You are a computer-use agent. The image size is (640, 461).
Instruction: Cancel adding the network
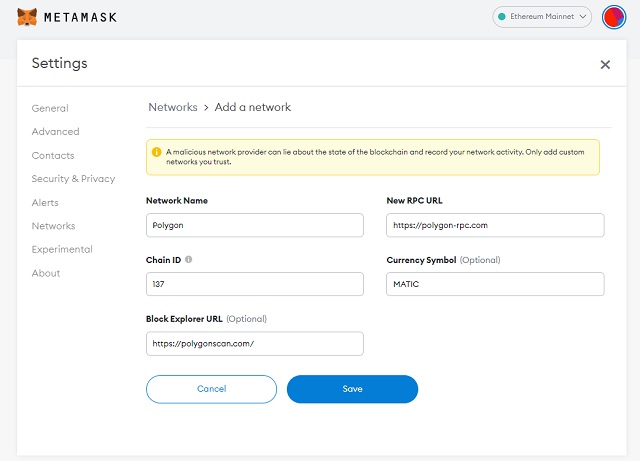point(211,389)
